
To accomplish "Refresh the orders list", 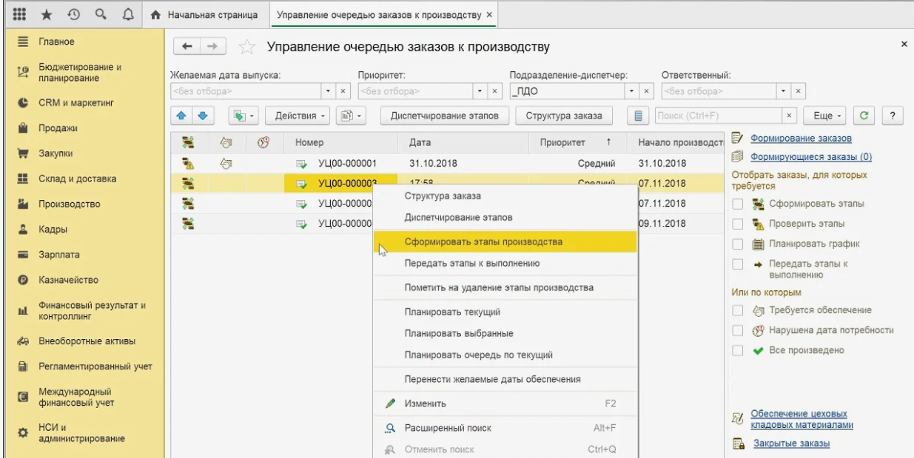I will pos(864,115).
